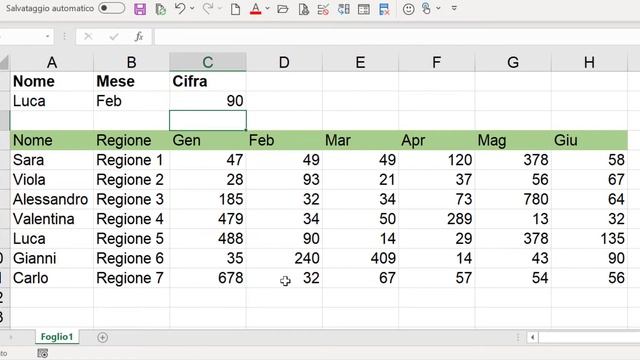Viewport: 640px width, 360px height.
Task: Select the cell containing Valentina
Action: 51,219
